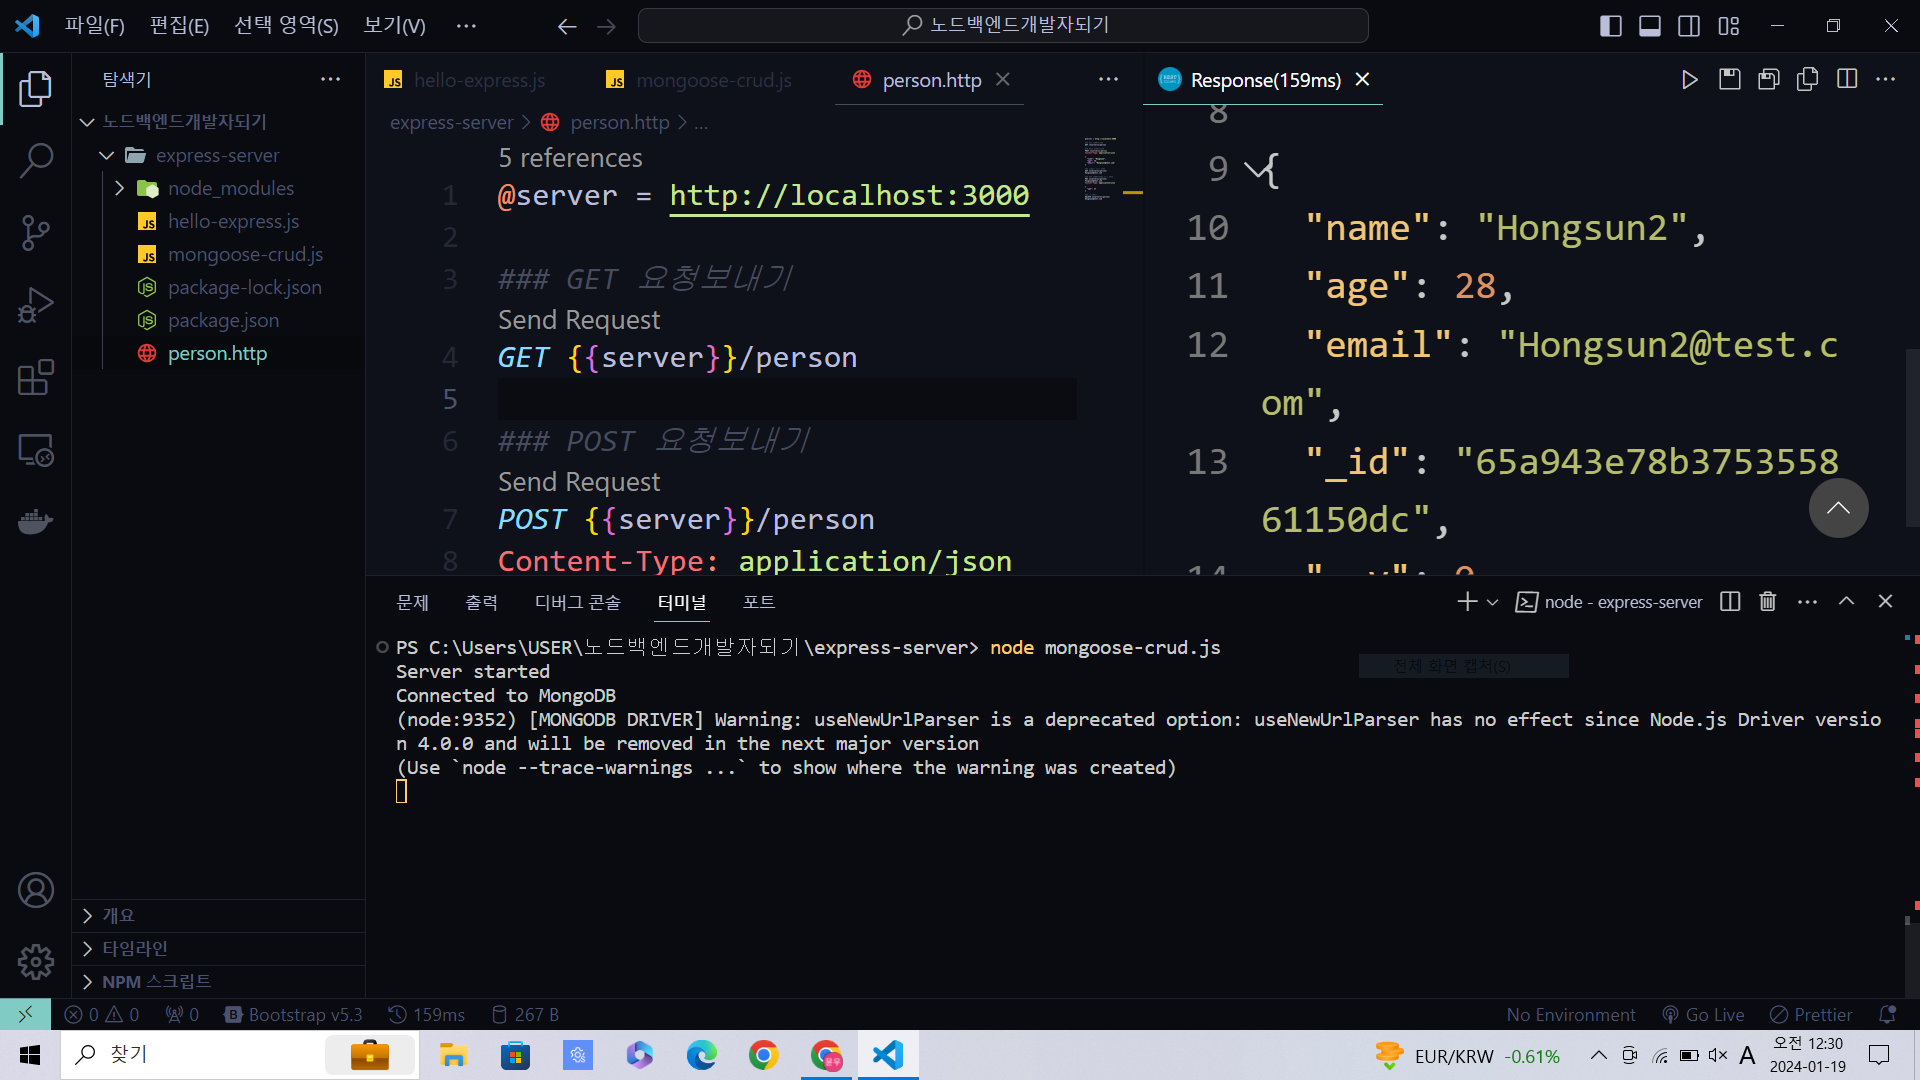Open the Run and Debug view
1920x1080 pixels.
coord(36,305)
